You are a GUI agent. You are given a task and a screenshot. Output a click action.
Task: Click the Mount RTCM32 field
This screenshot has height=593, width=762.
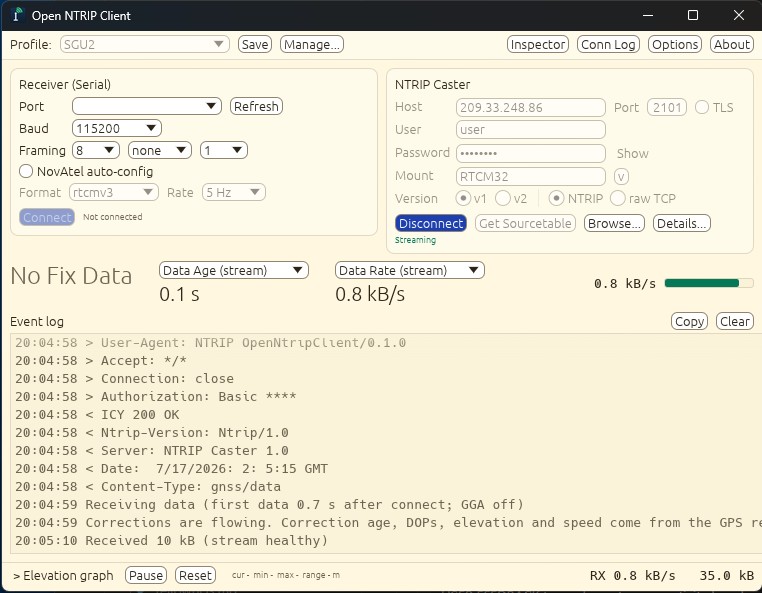[x=531, y=176]
